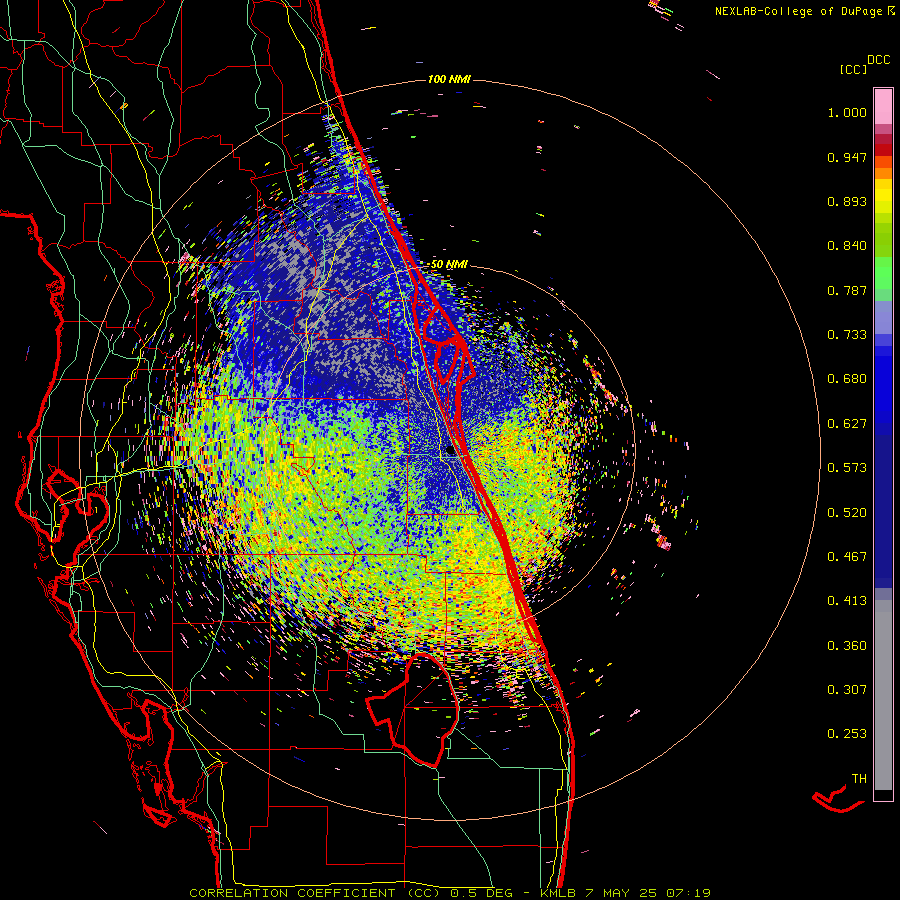Click the 0.5 DEG elevation text
The height and width of the screenshot is (900, 900).
(x=485, y=893)
